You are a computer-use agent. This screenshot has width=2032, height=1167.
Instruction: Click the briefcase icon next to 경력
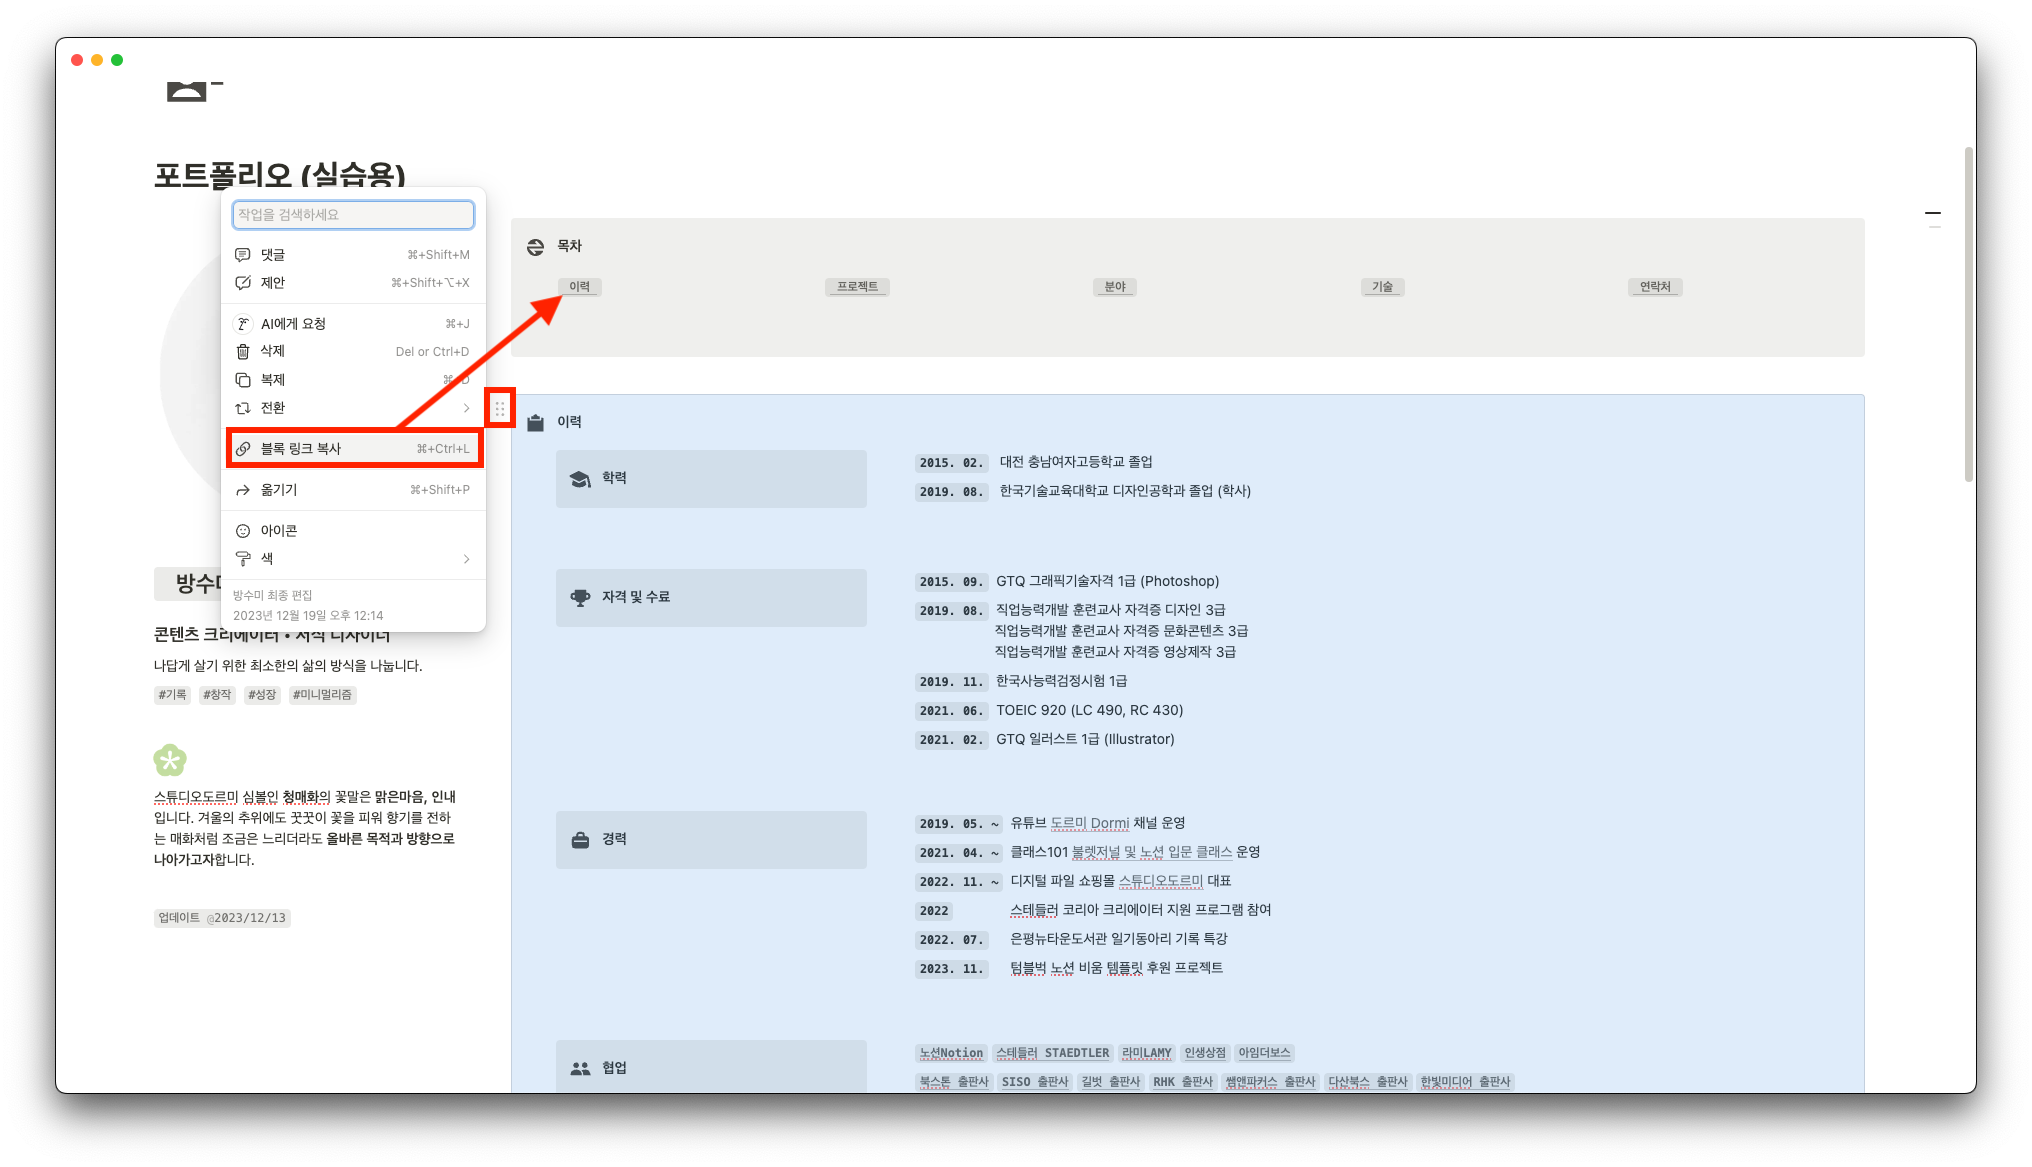tap(580, 840)
